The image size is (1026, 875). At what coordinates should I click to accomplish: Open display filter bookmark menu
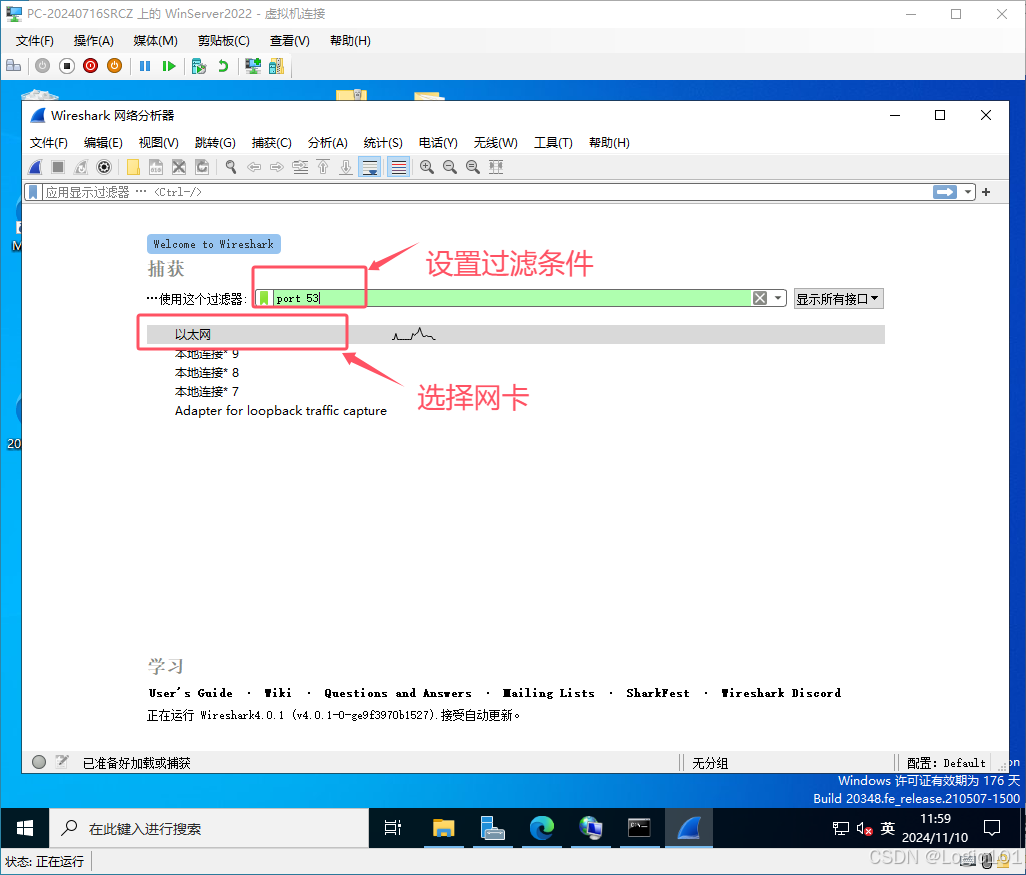pos(33,192)
